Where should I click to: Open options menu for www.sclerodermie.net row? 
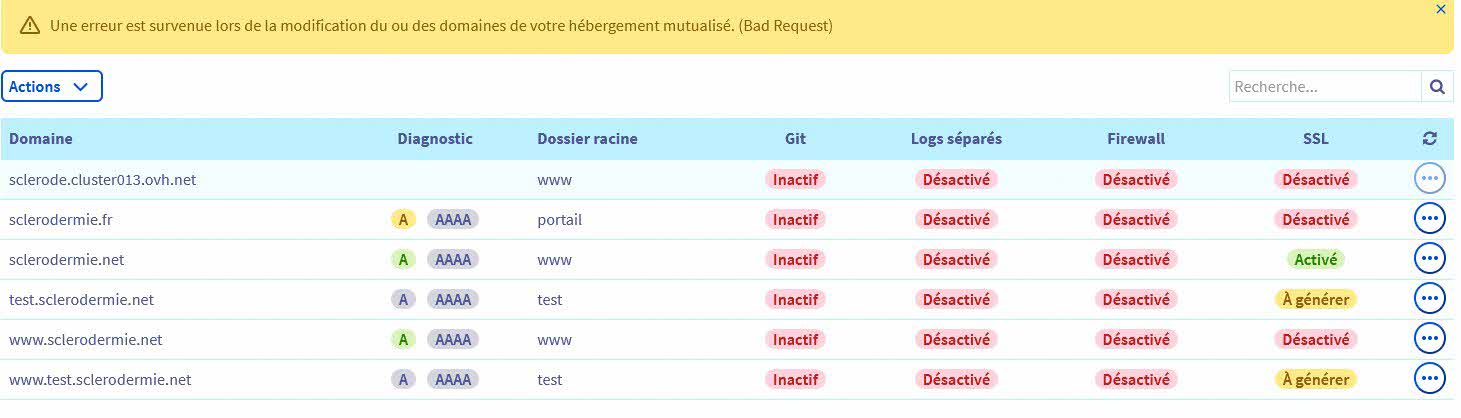pos(1430,339)
